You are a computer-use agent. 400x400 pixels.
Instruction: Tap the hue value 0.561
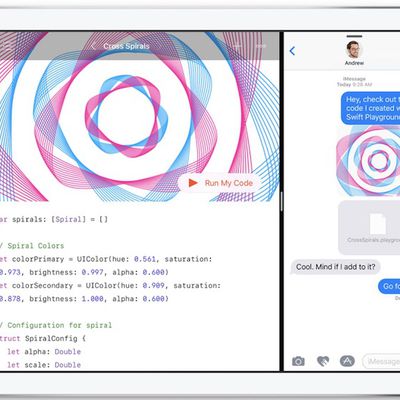coord(145,259)
